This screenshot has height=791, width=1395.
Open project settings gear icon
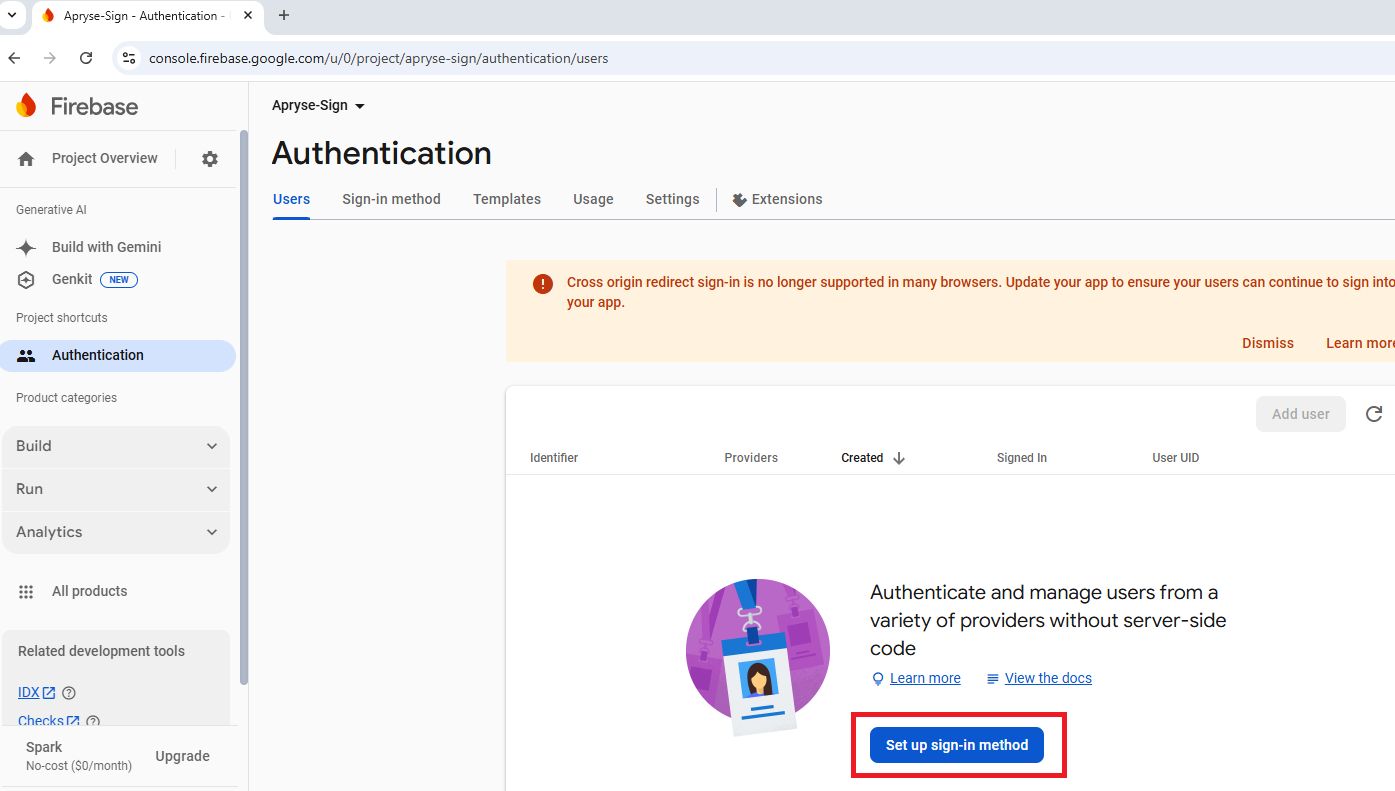pyautogui.click(x=210, y=159)
